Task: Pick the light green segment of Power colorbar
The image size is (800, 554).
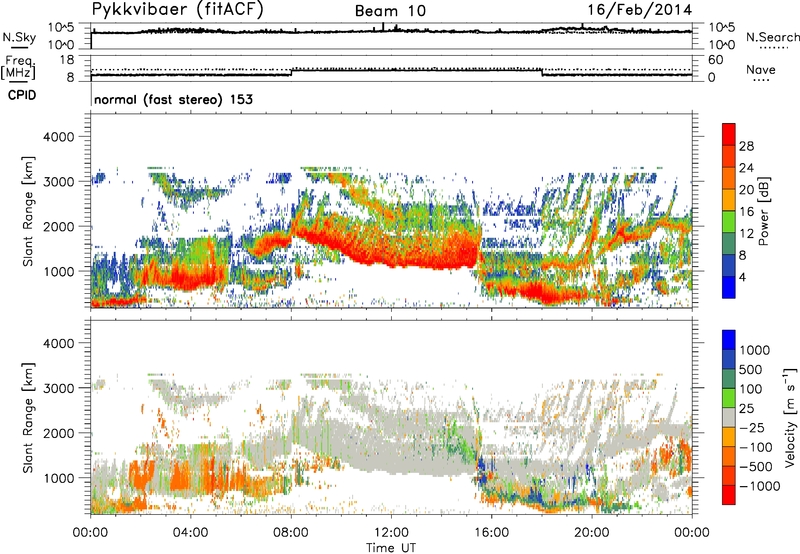Action: pos(729,222)
